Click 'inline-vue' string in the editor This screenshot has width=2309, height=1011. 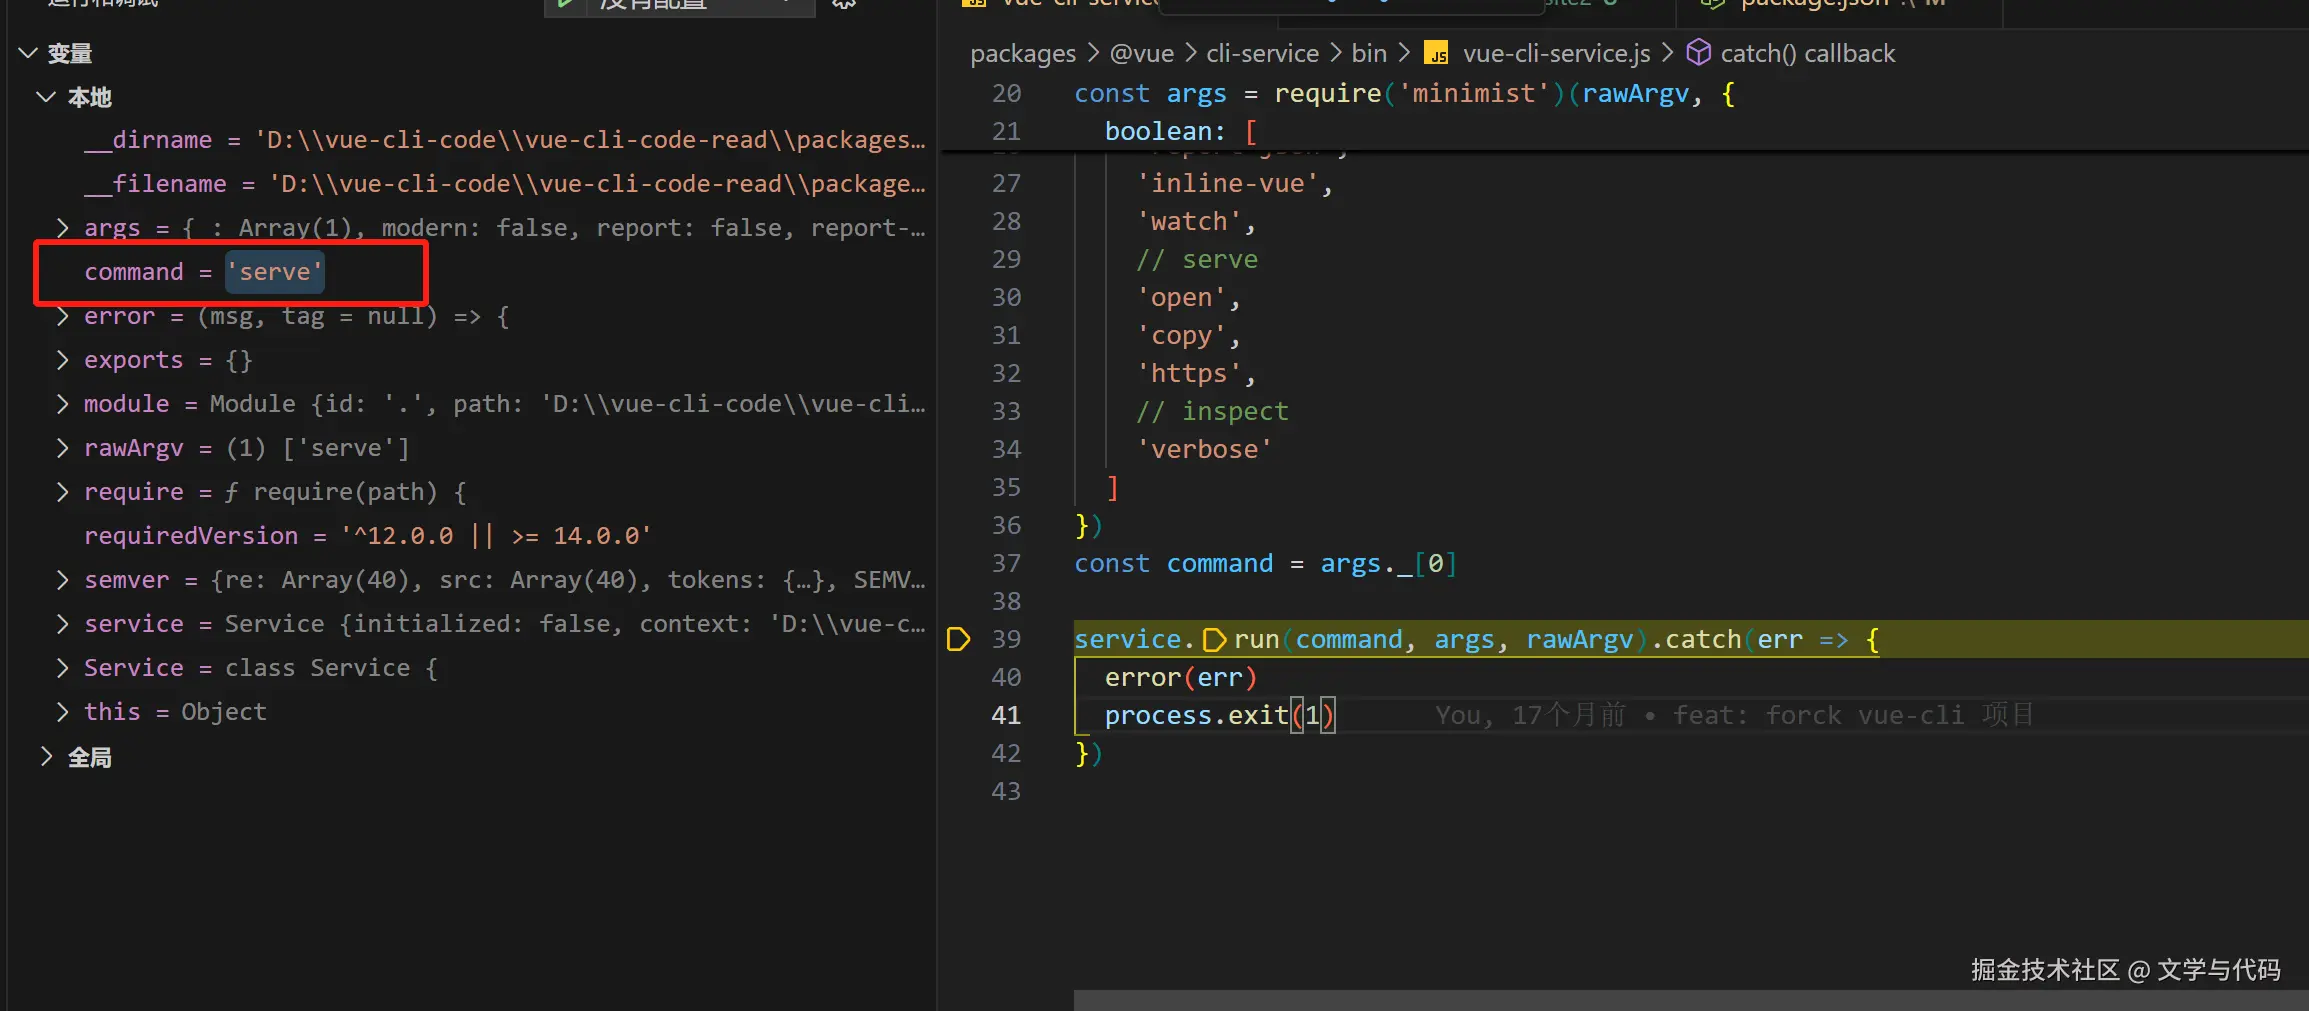tap(1228, 184)
